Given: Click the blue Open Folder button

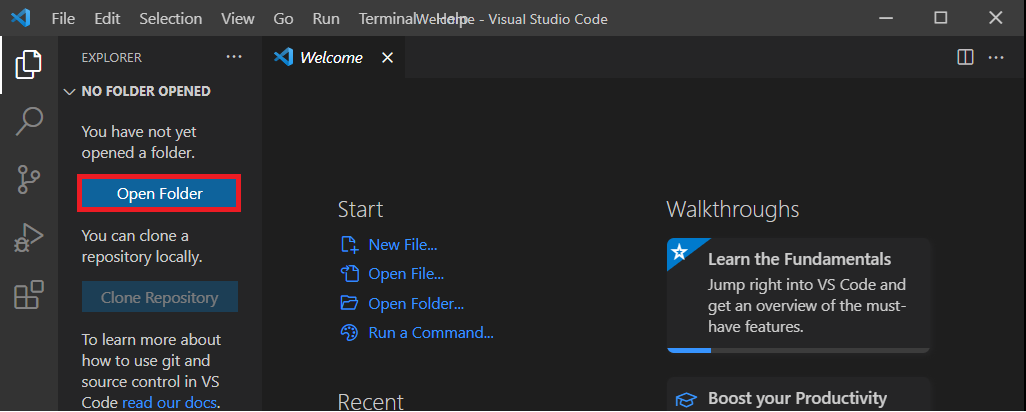Looking at the screenshot, I should coord(159,194).
